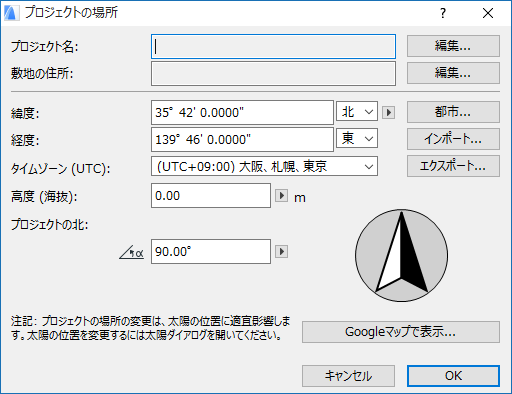
Task: Click the 高度 altitude value field
Action: (211, 196)
